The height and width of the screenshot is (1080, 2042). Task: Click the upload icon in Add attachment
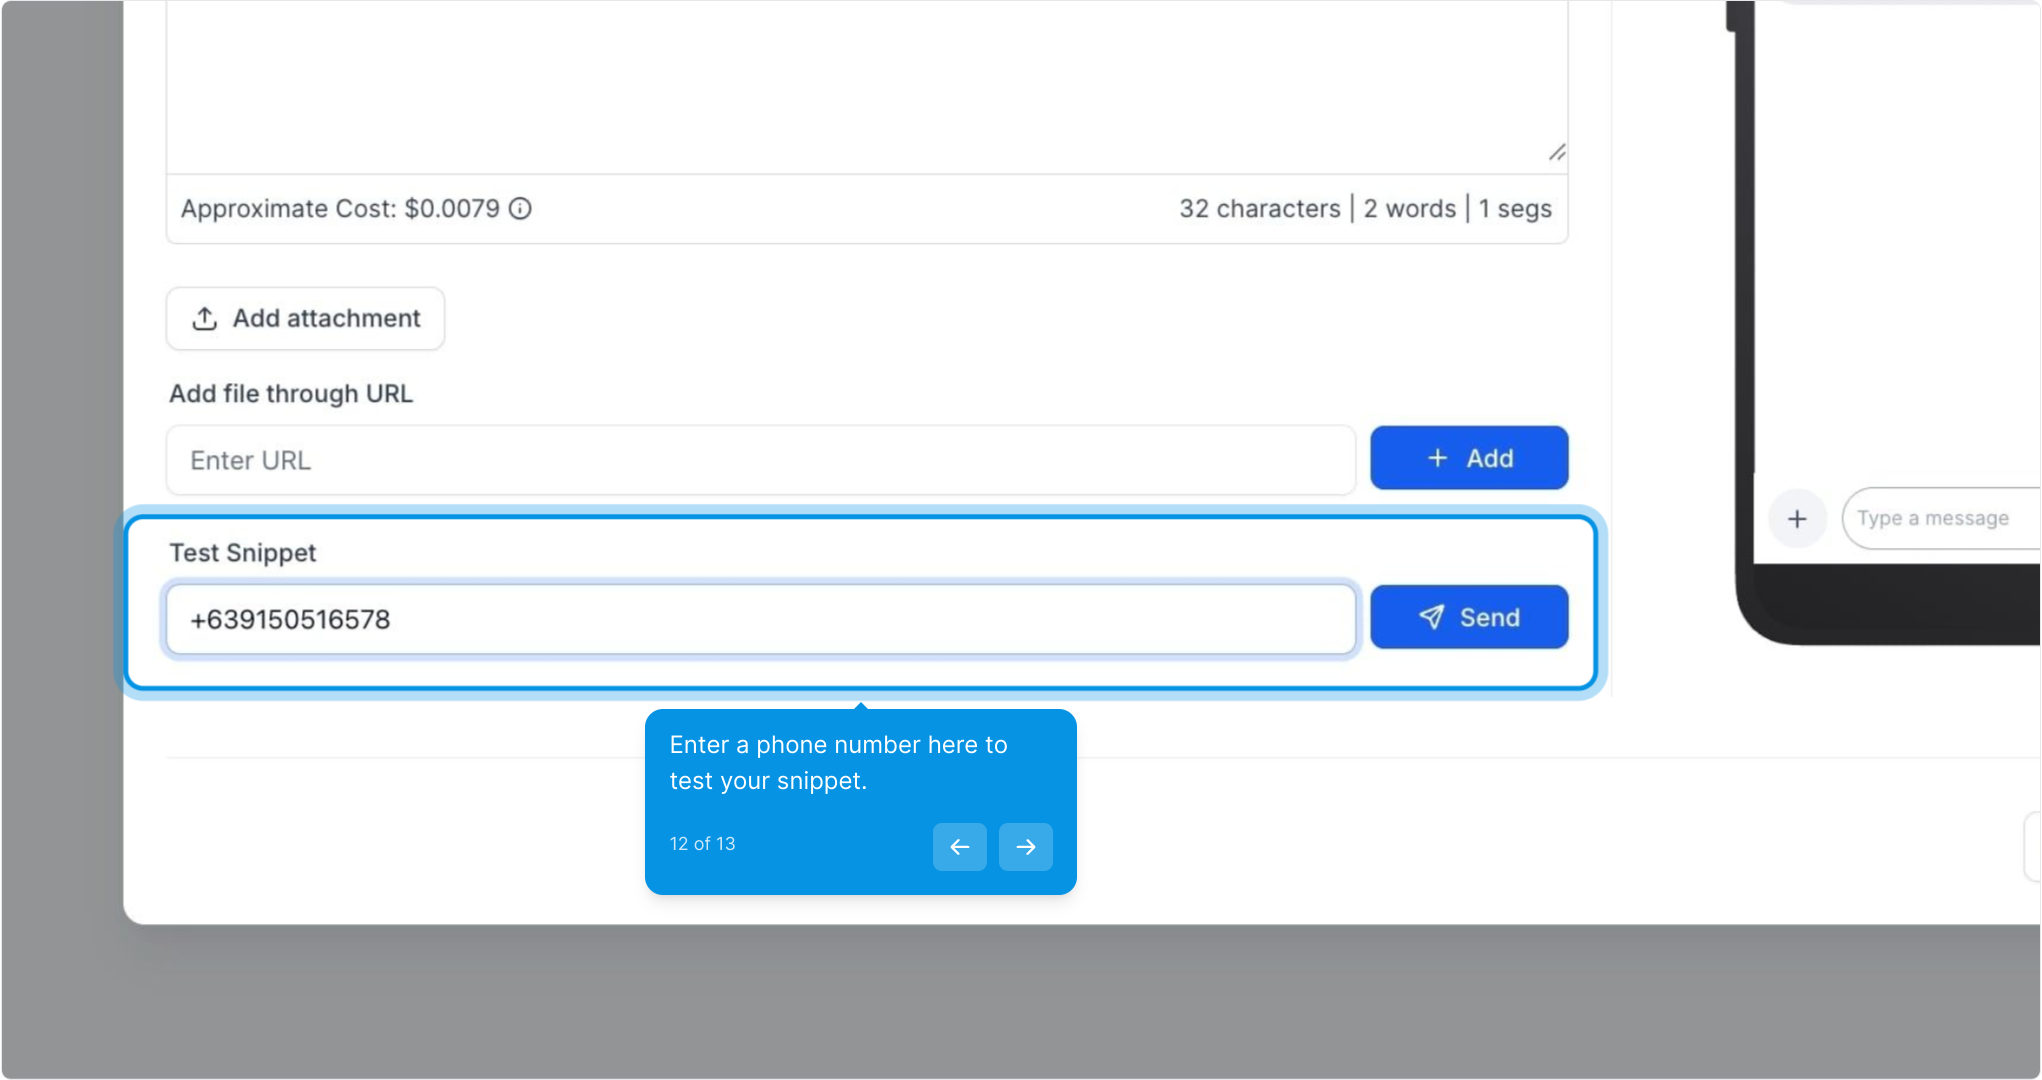click(x=205, y=319)
